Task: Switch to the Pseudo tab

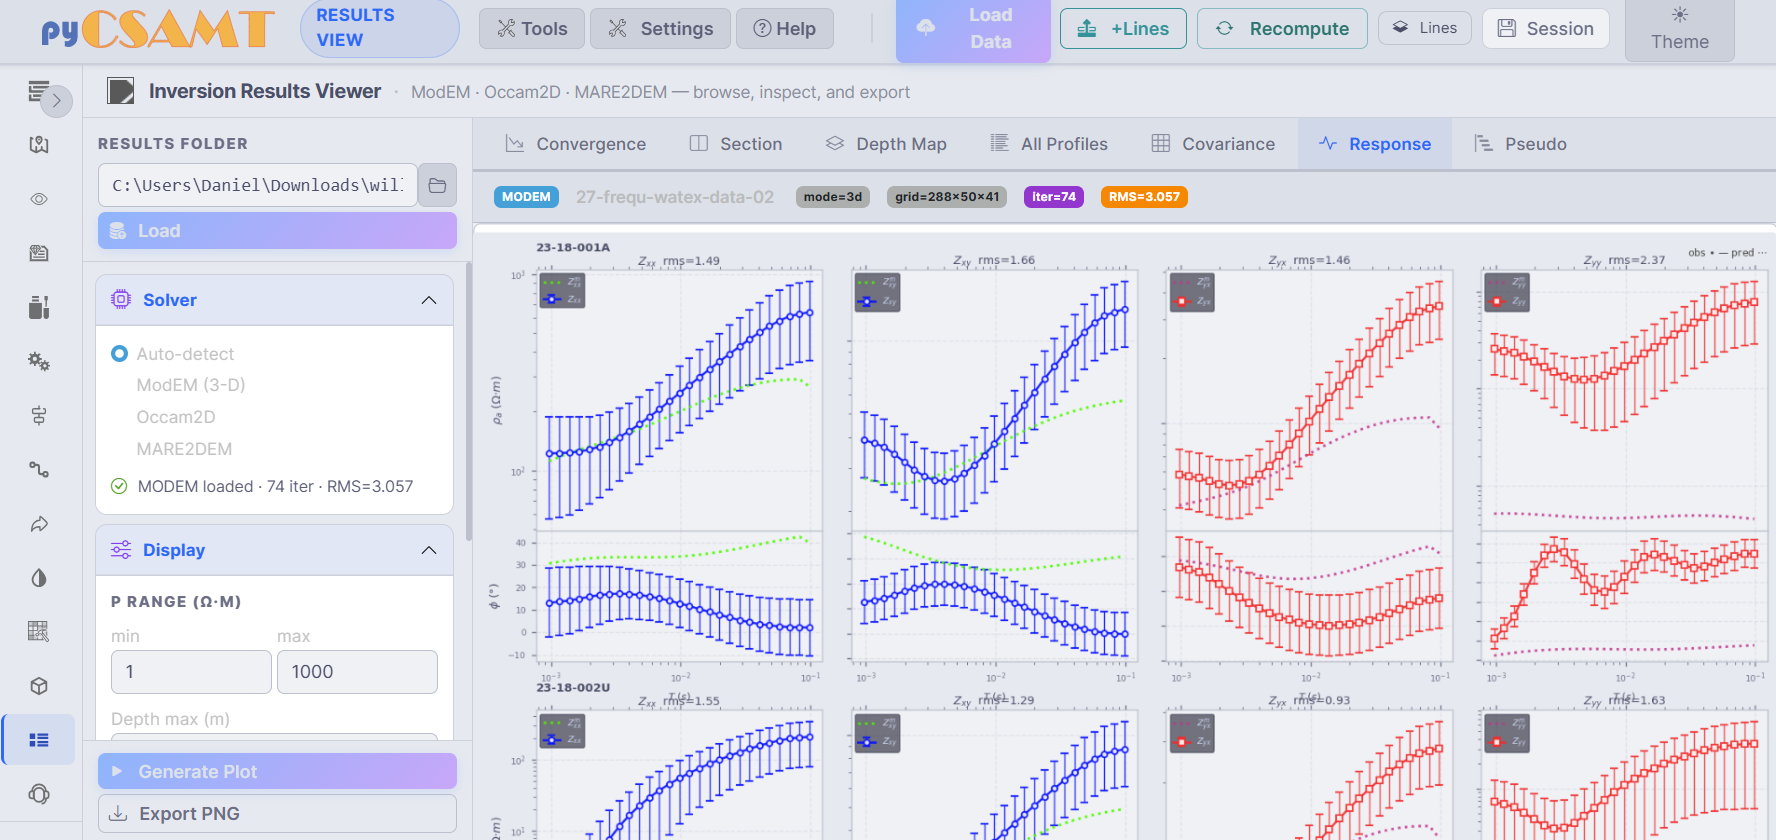Action: click(1520, 144)
